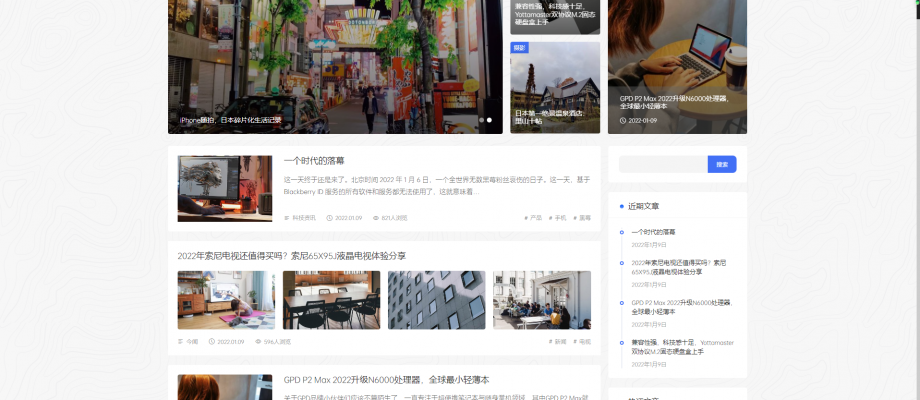Click the category list icon beside 科技资讯
Viewport: 920px width, 400px height.
point(286,218)
